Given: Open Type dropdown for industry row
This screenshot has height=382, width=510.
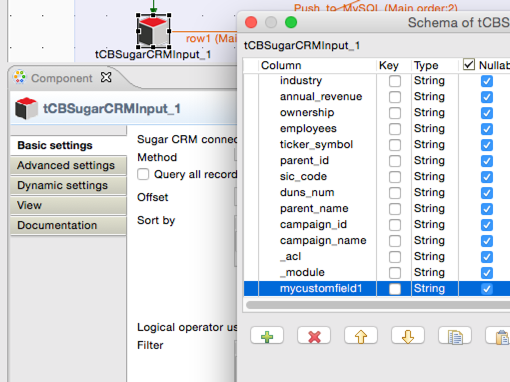Looking at the screenshot, I should click(x=435, y=81).
